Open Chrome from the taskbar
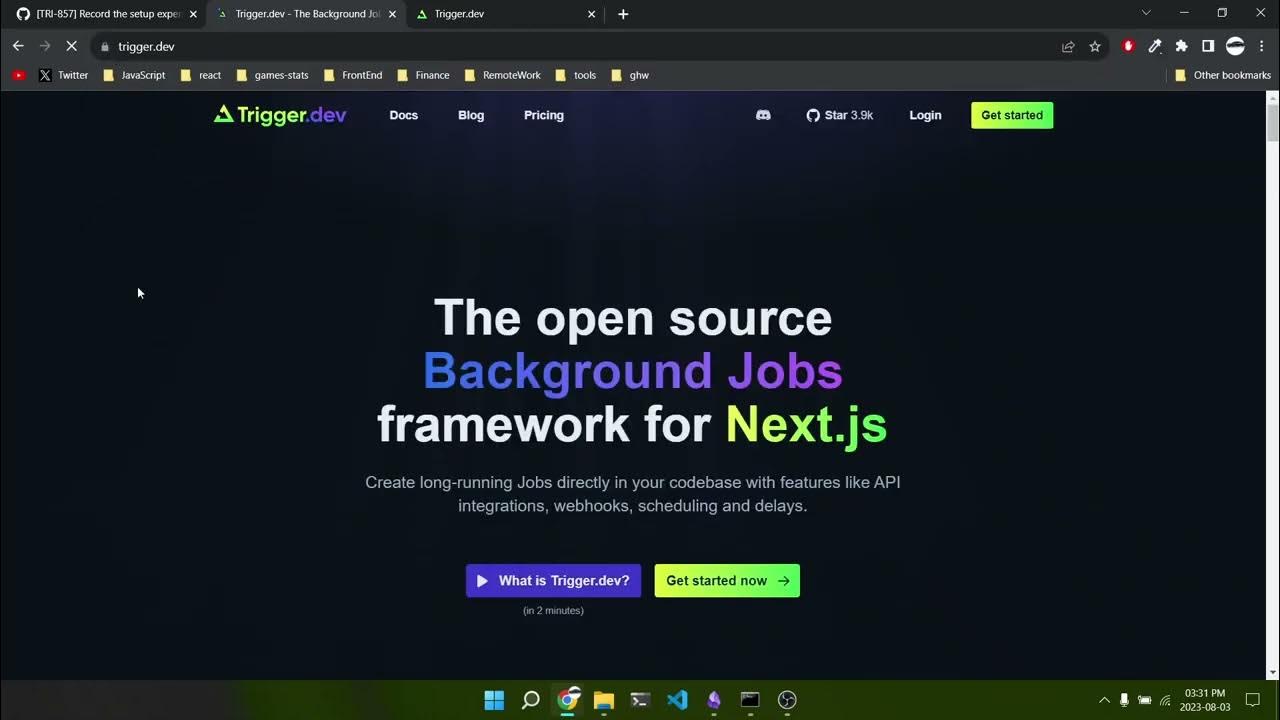 pyautogui.click(x=568, y=700)
